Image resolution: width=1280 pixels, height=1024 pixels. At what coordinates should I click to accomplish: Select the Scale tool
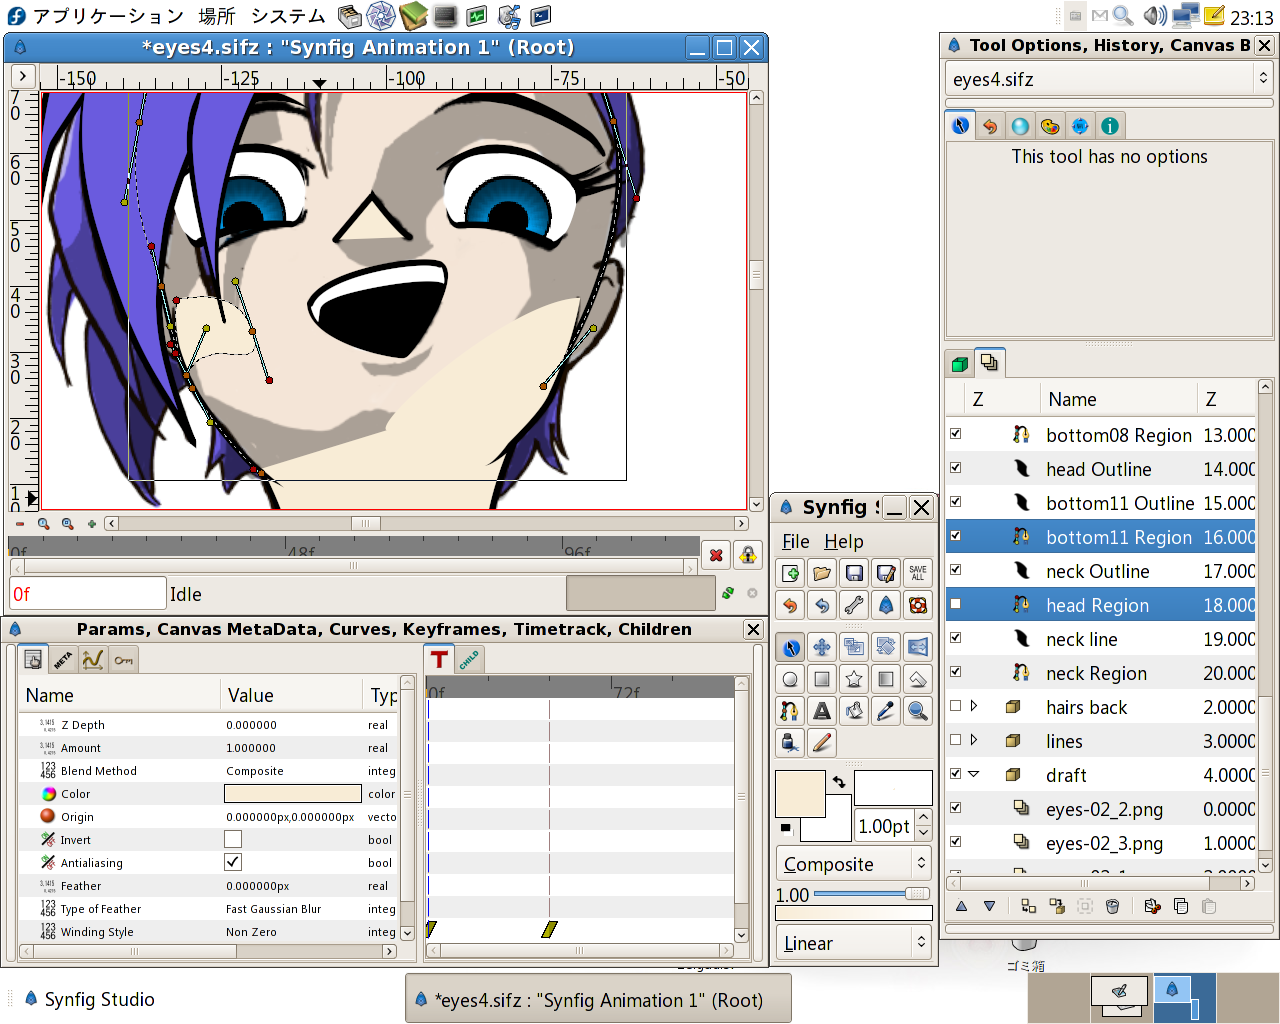coord(854,647)
